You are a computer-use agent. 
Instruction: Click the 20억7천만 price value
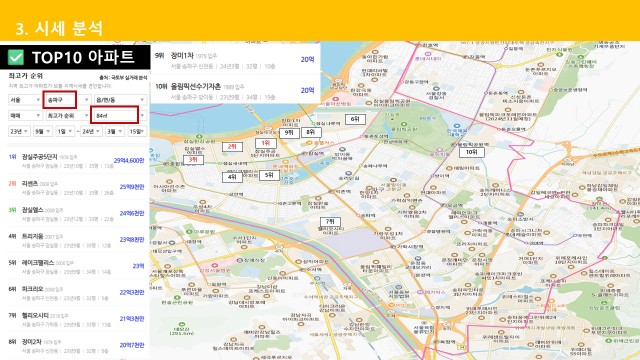pyautogui.click(x=132, y=345)
